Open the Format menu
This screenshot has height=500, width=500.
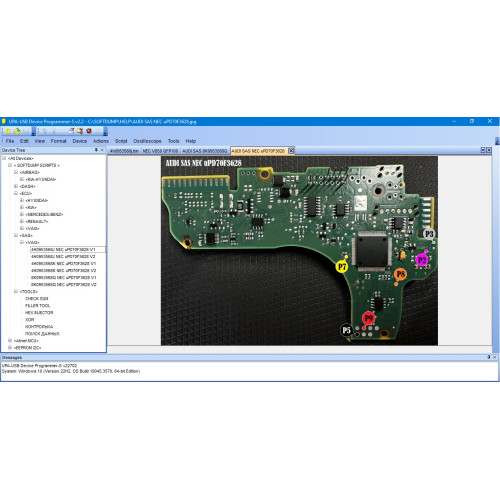coord(59,141)
